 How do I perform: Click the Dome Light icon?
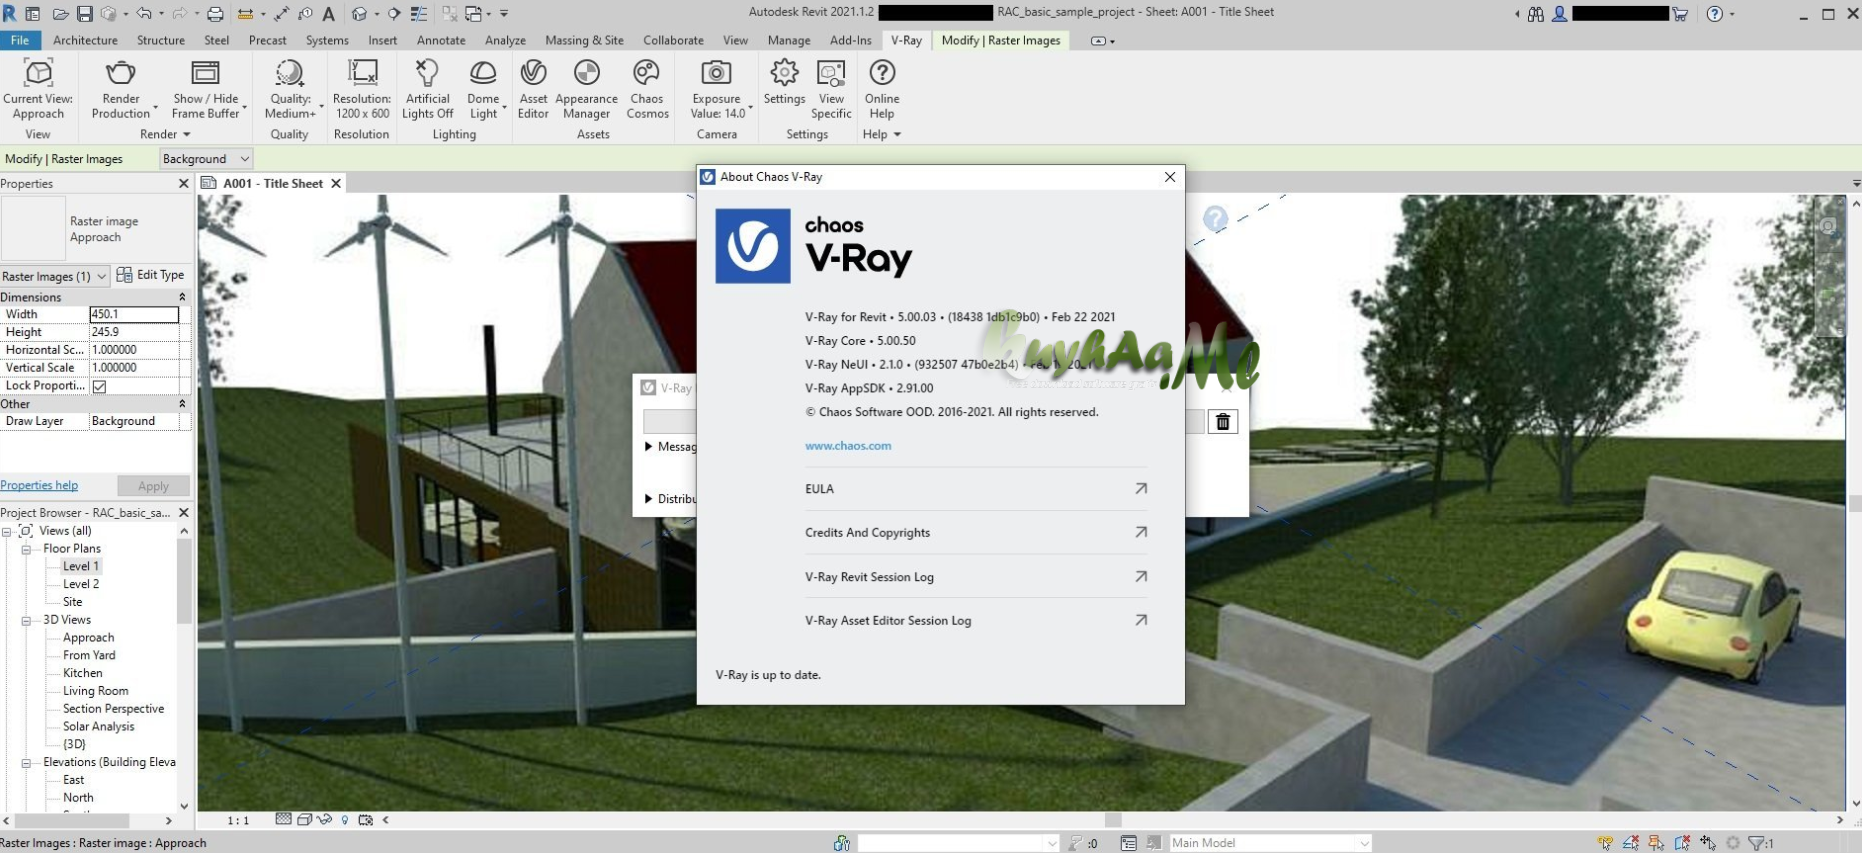pos(483,73)
